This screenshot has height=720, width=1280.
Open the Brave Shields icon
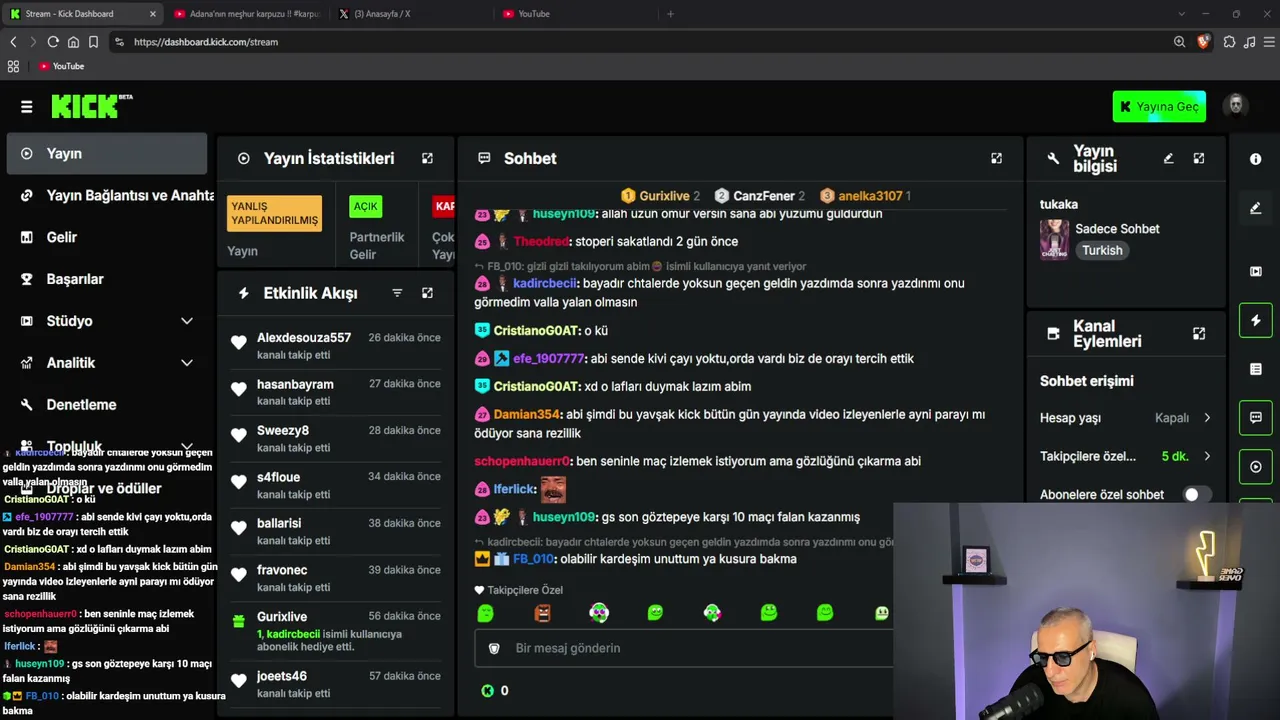coord(1203,42)
